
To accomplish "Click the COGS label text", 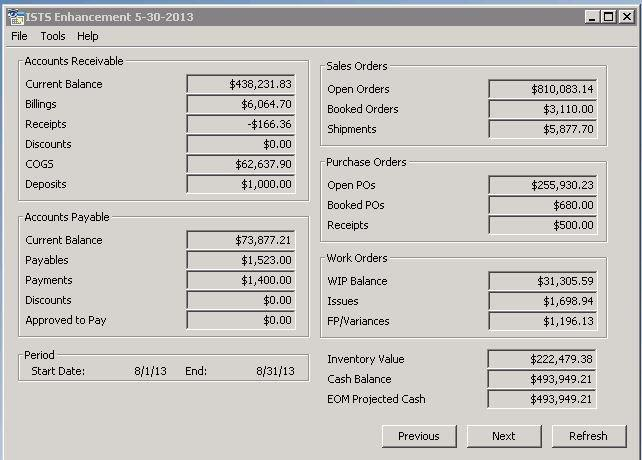I will (39, 164).
